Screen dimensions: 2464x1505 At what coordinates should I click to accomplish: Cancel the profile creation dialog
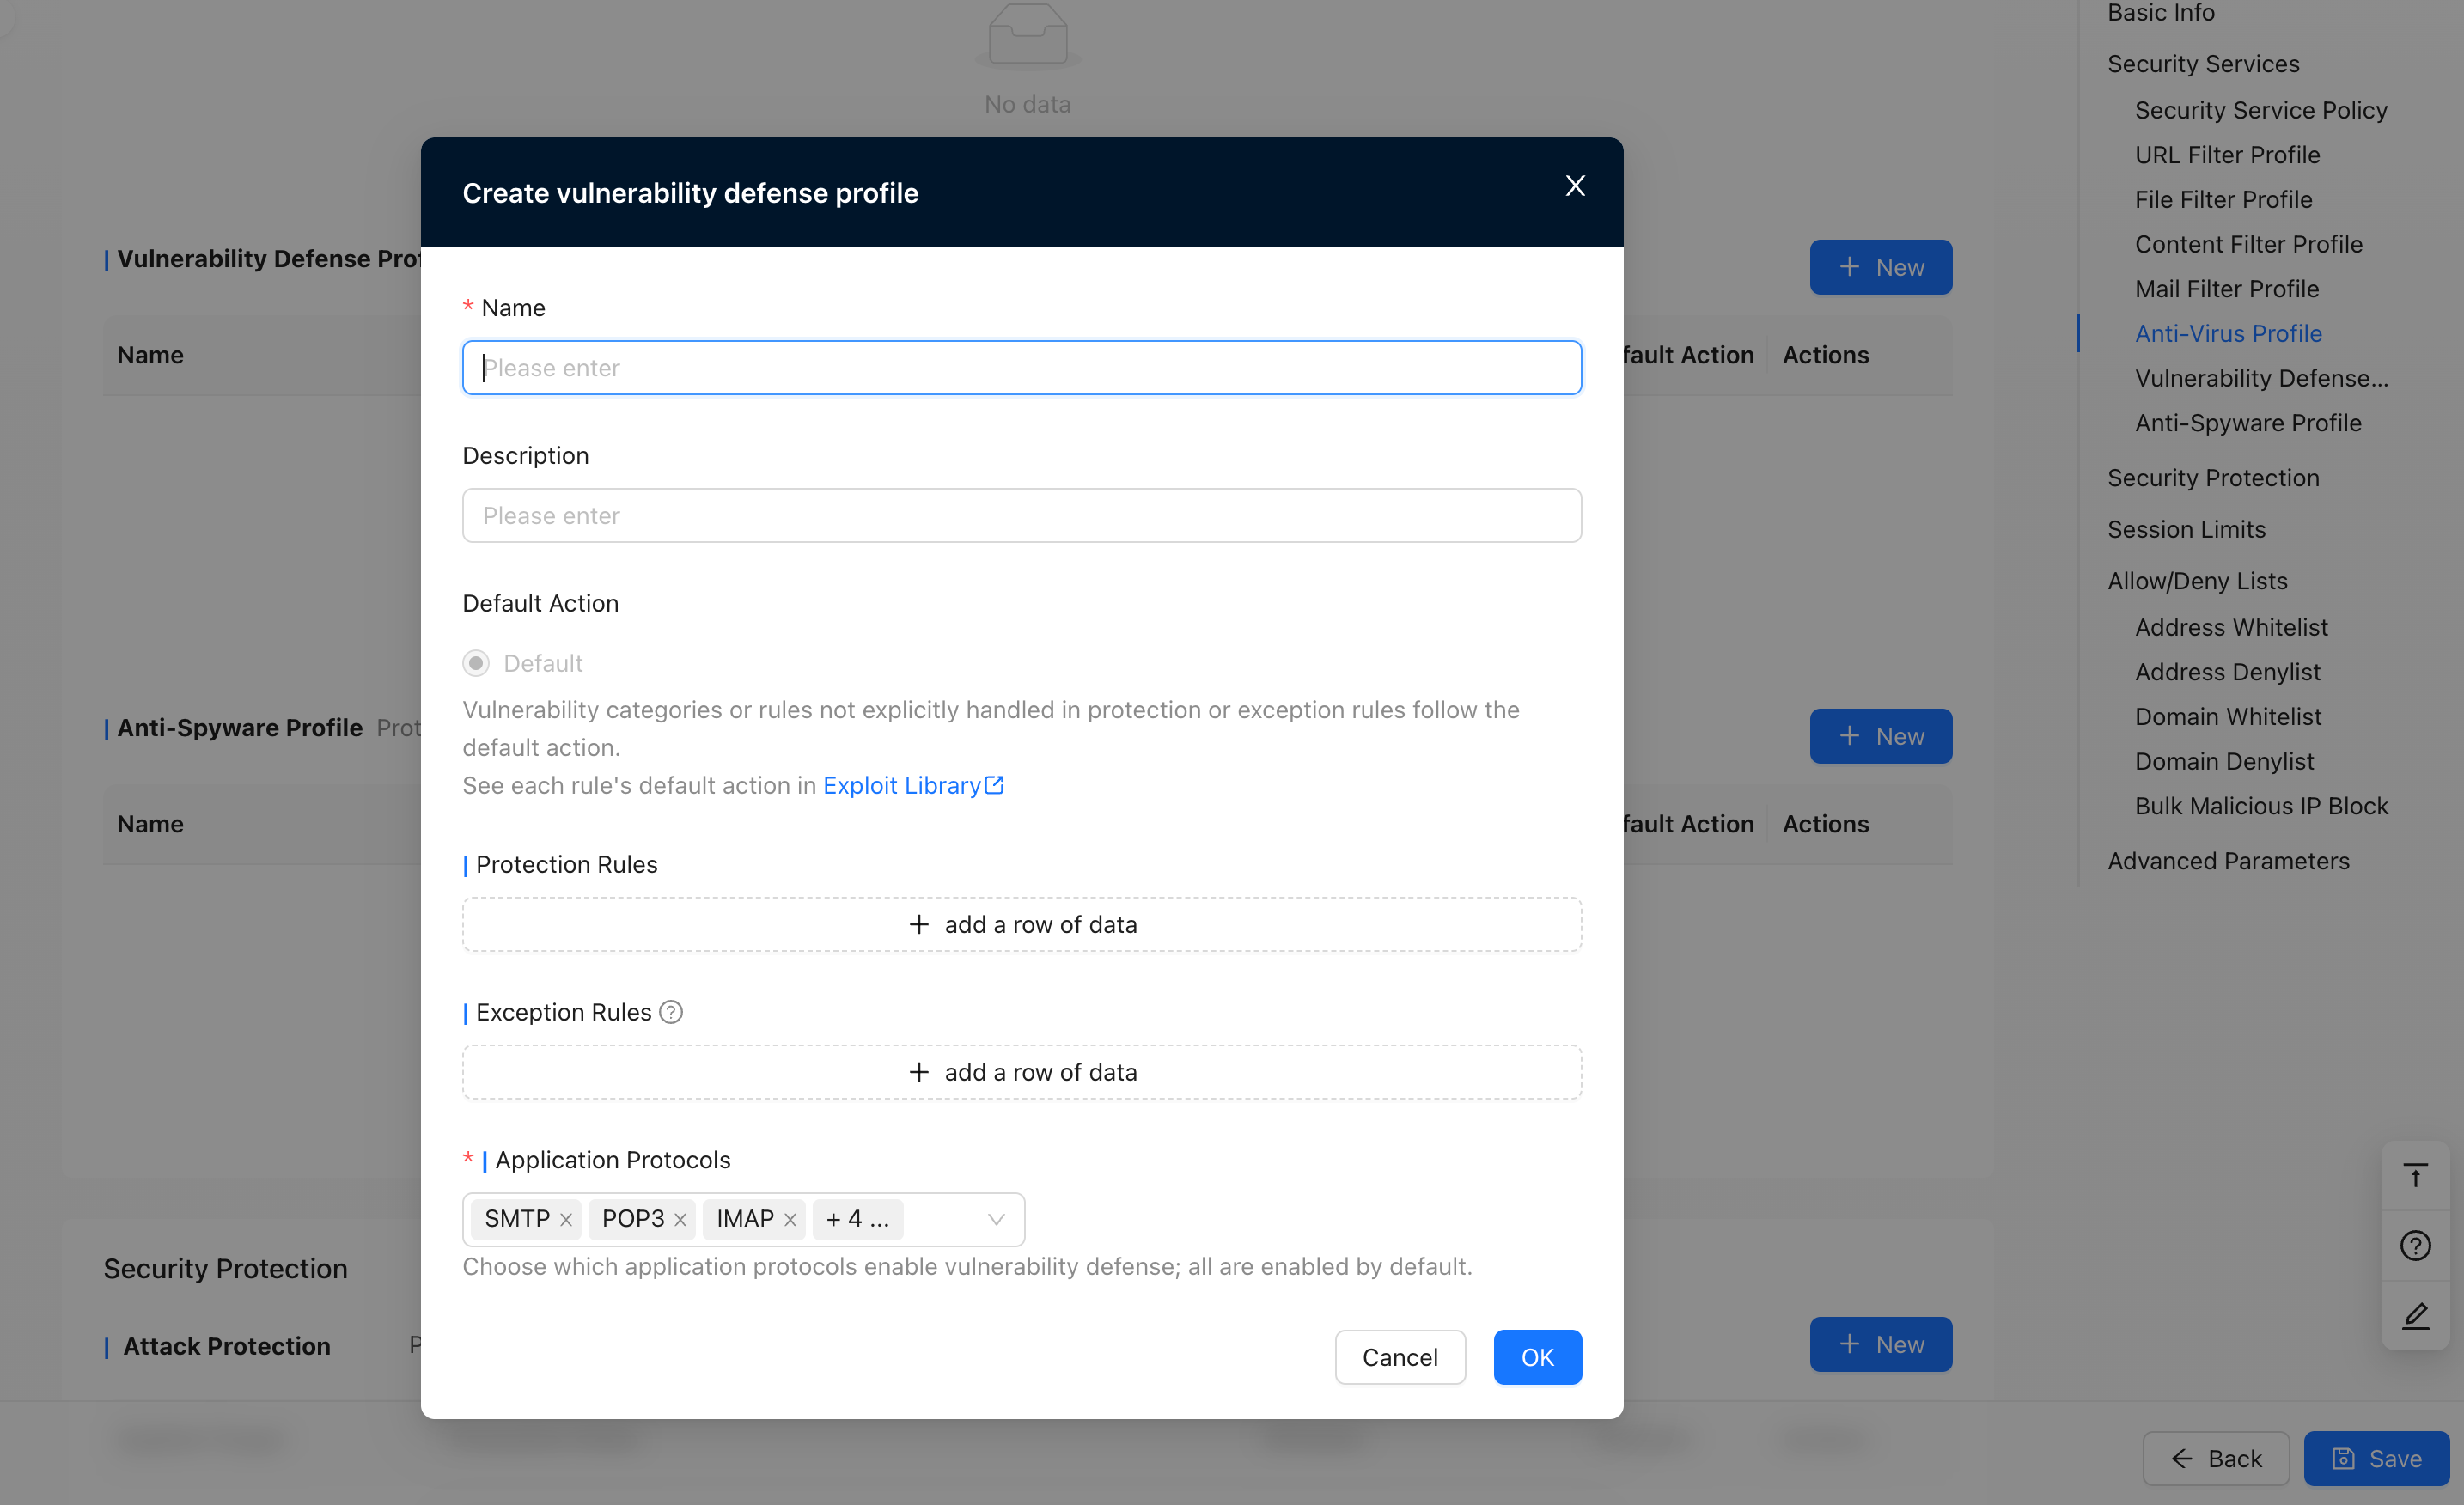tap(1400, 1357)
